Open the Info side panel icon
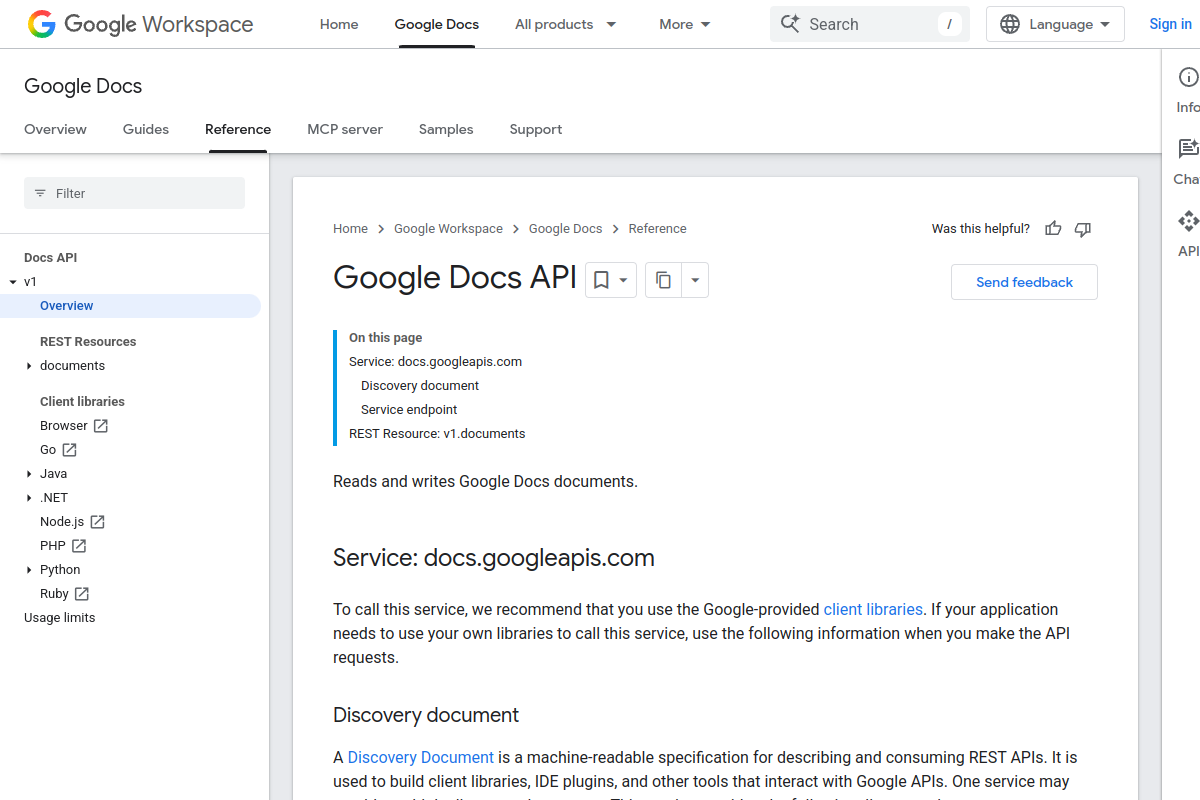Screen dimensions: 1200x800 [x=1188, y=77]
